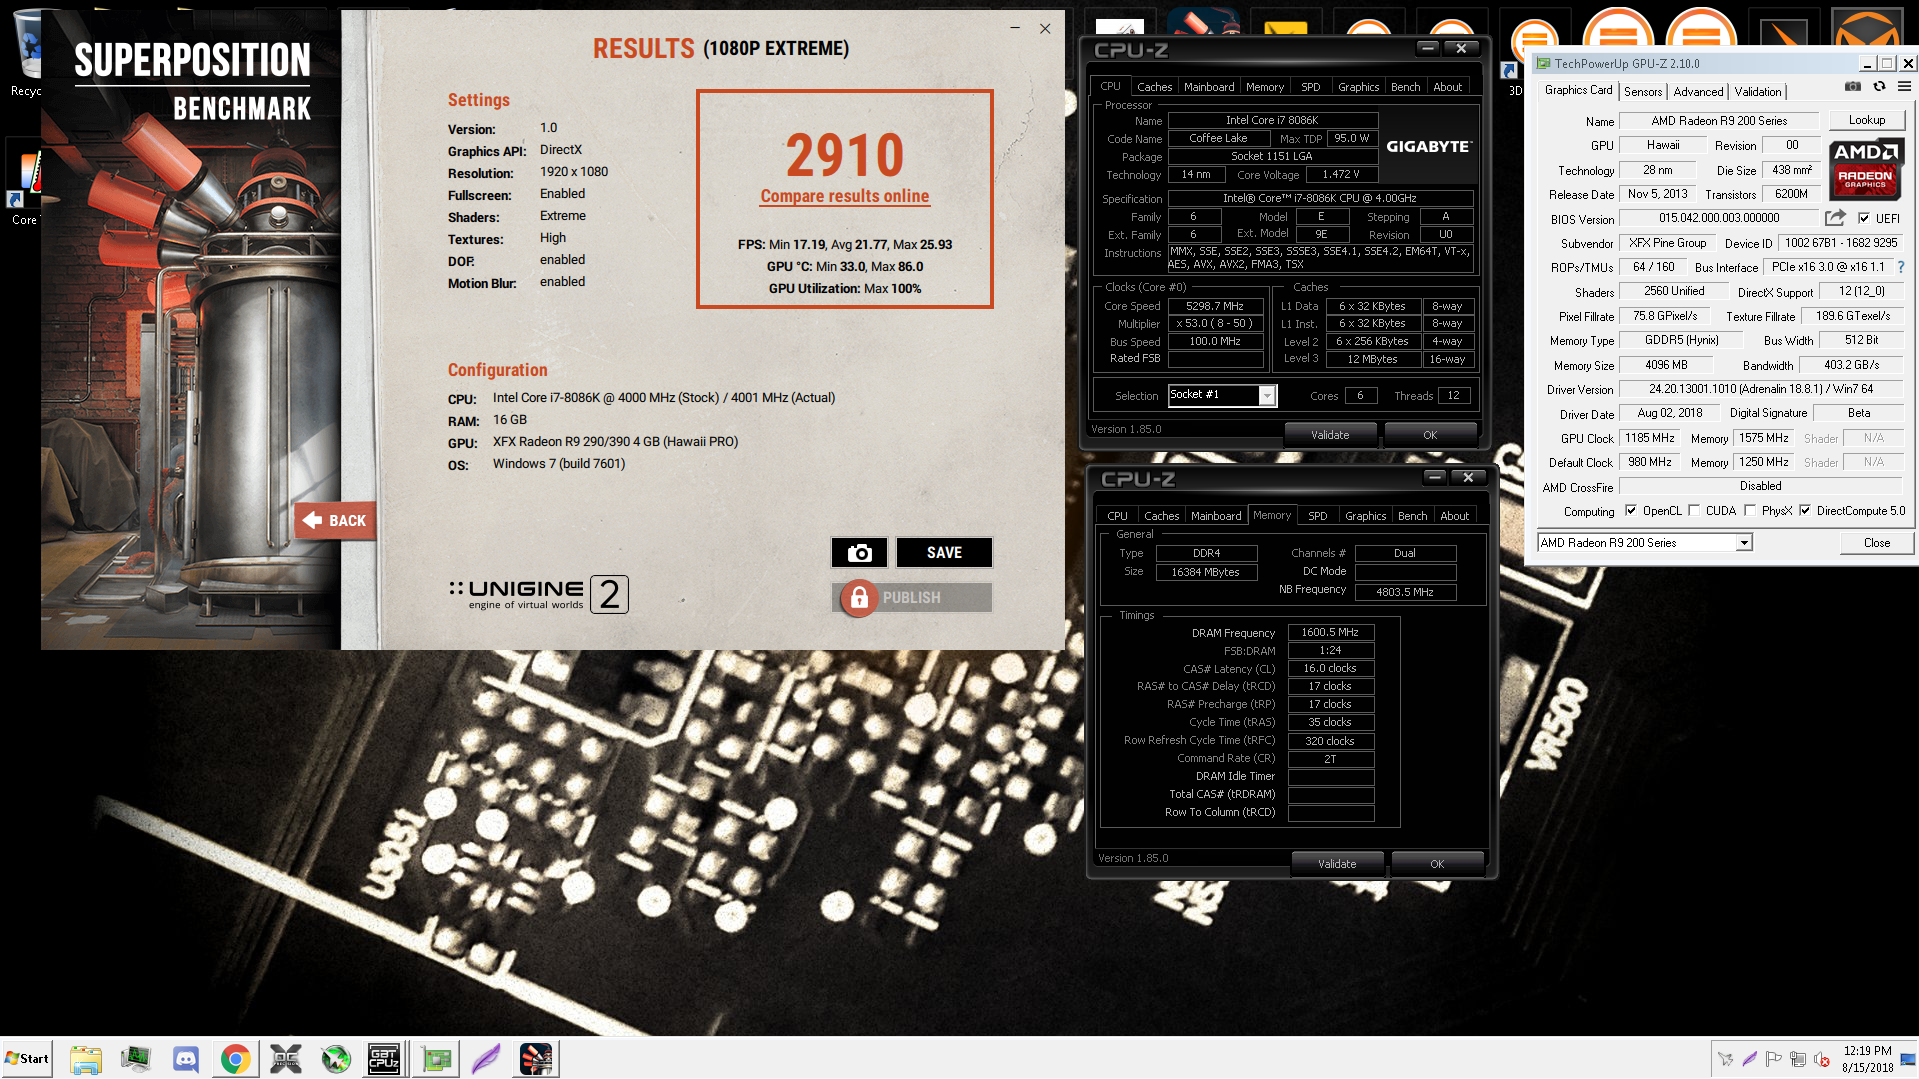Click the DRAM Frequency value 1600.5 MHz
Image resolution: width=1919 pixels, height=1079 pixels.
[1330, 632]
